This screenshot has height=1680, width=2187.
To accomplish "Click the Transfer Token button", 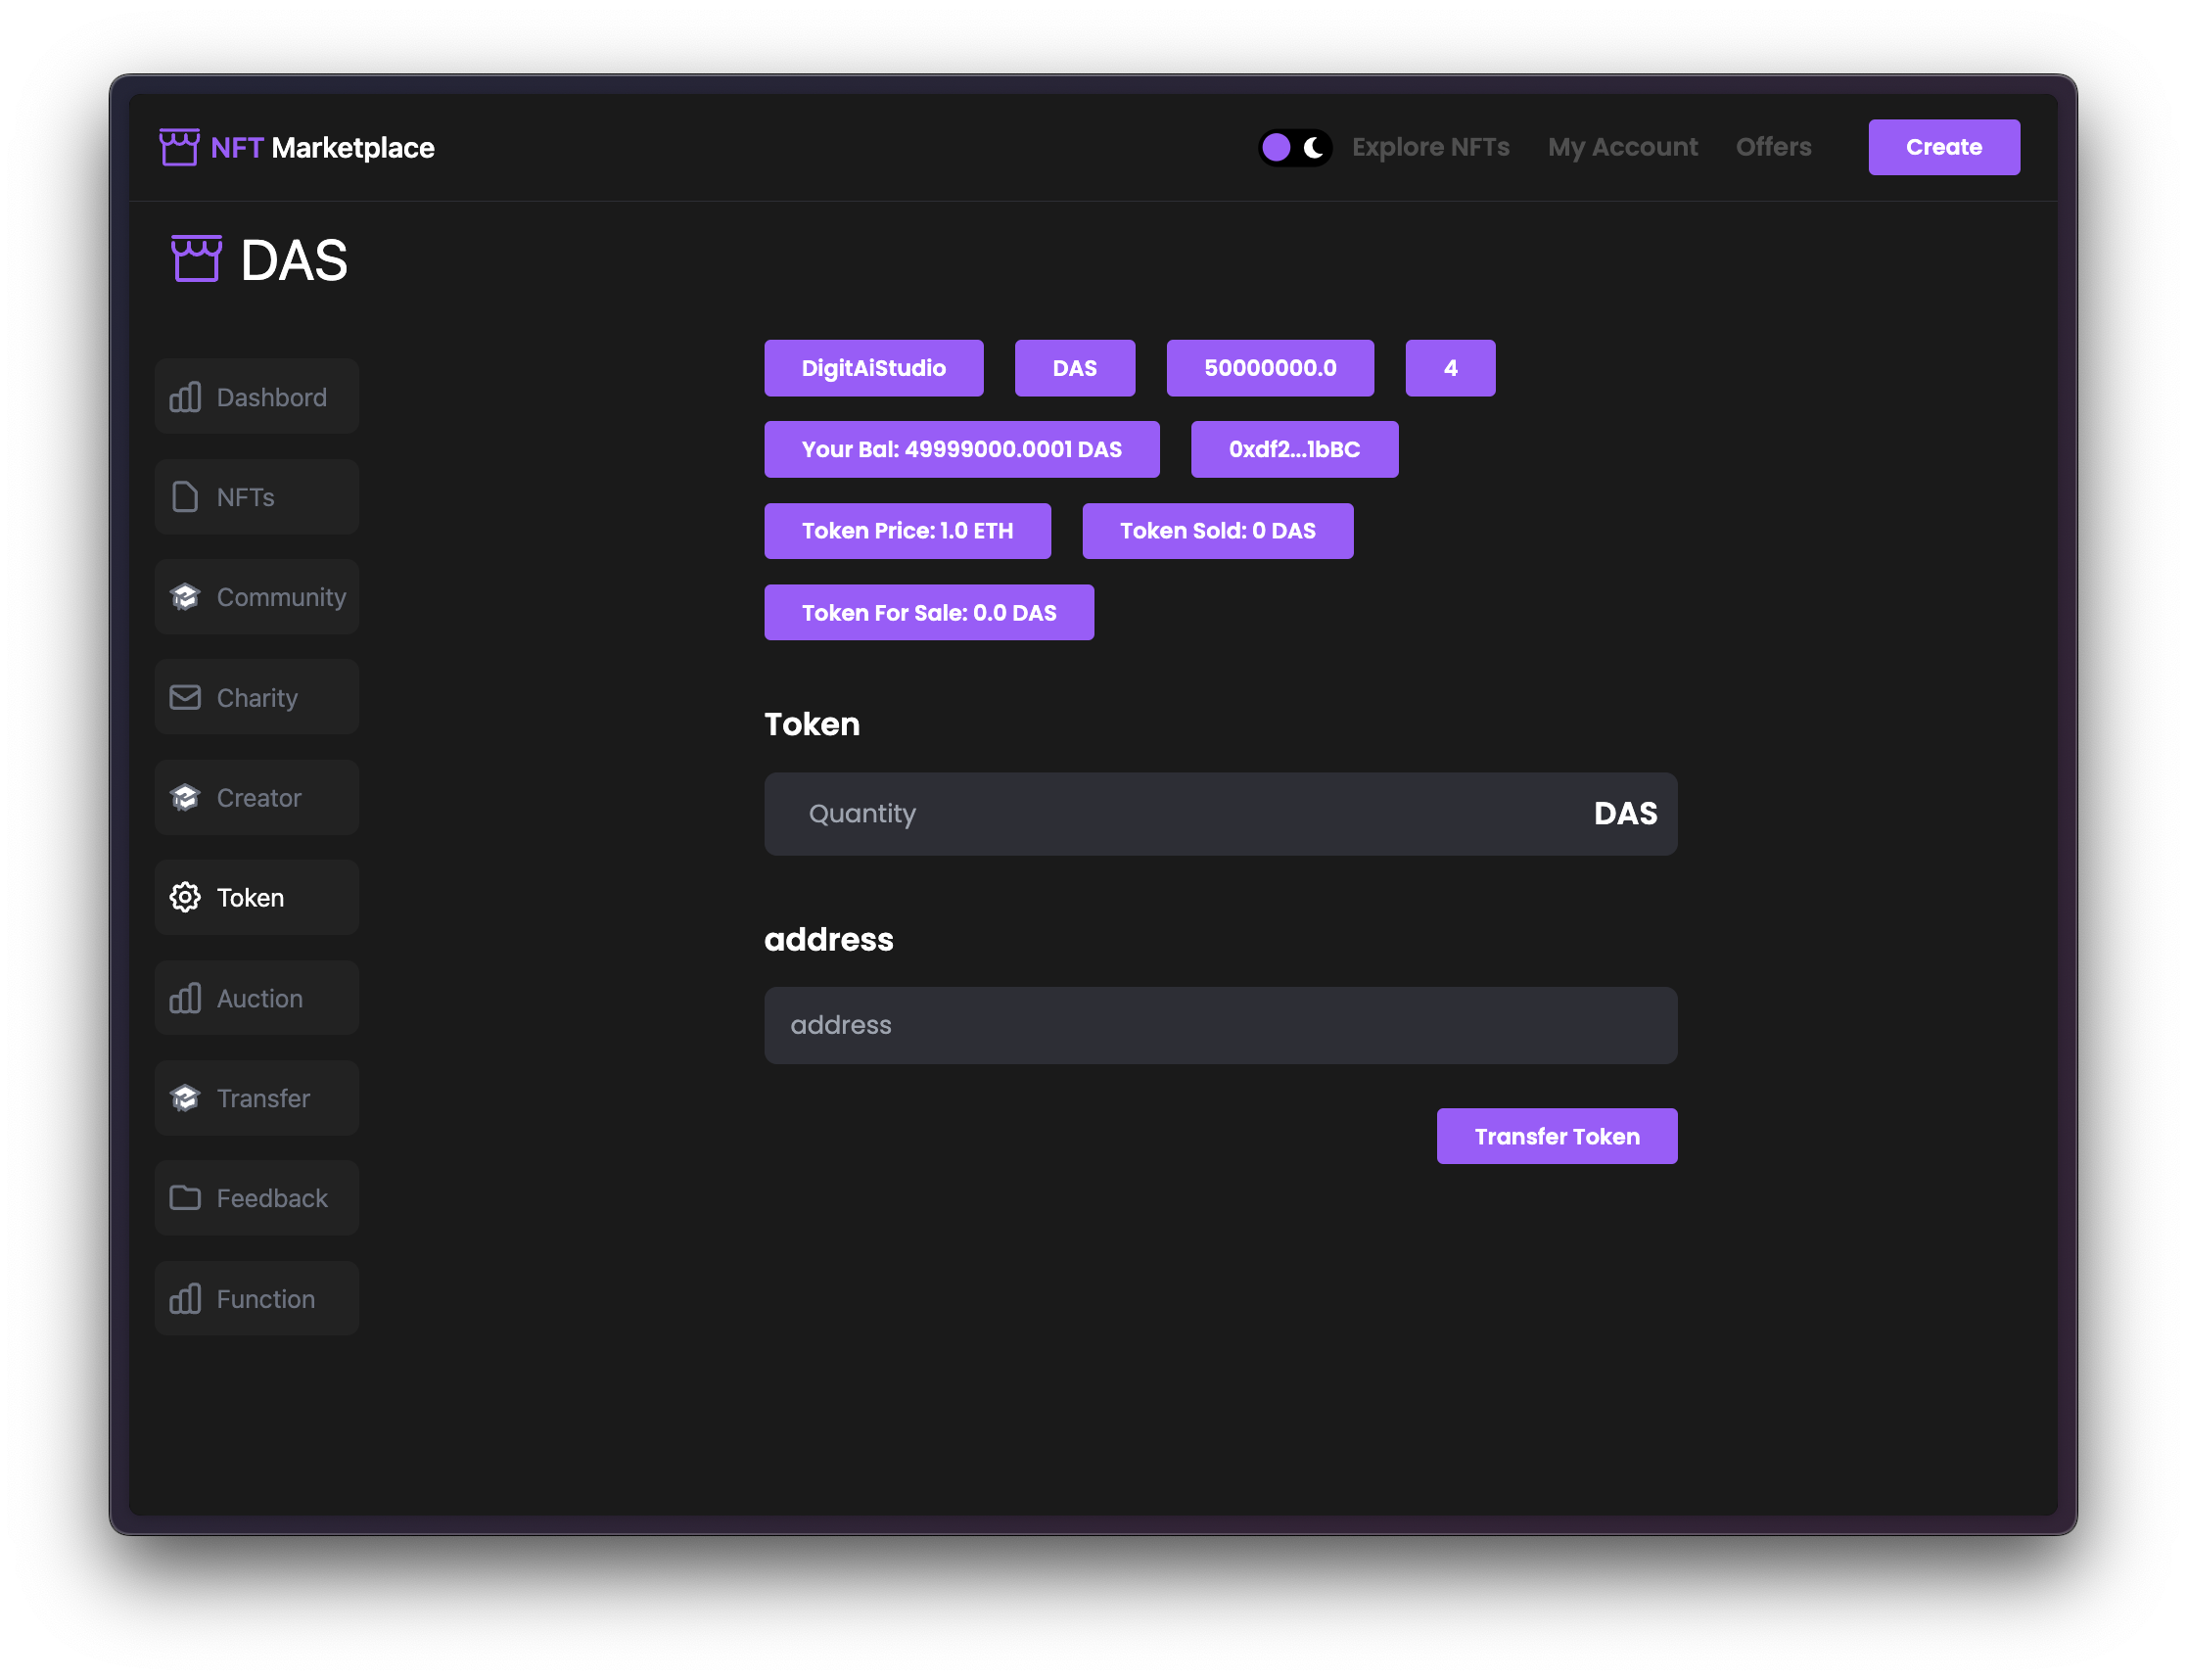I will (1556, 1136).
